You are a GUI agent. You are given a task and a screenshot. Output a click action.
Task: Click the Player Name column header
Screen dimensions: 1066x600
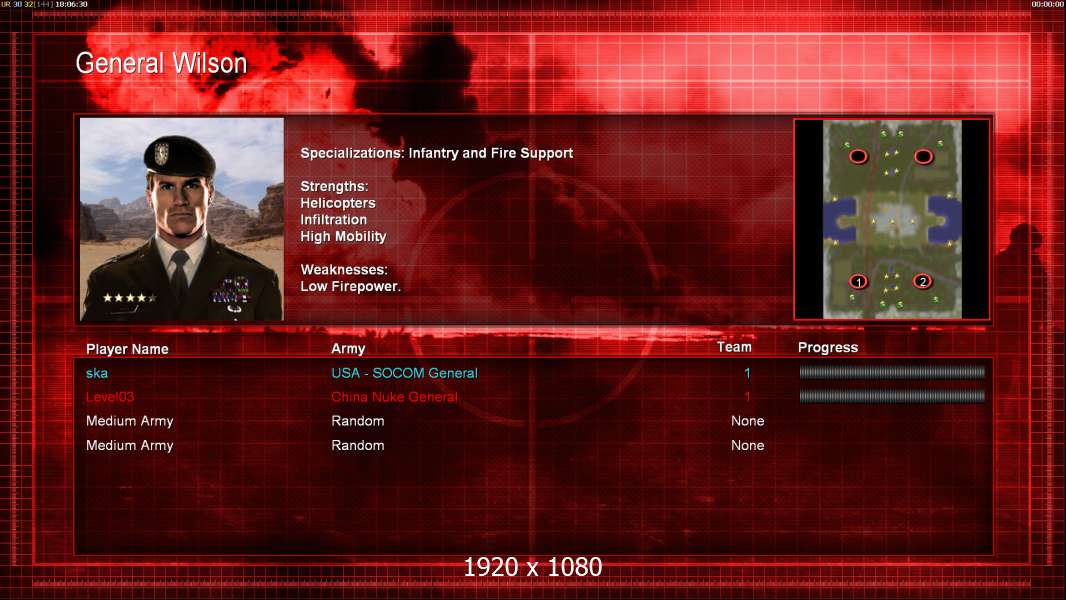[127, 349]
